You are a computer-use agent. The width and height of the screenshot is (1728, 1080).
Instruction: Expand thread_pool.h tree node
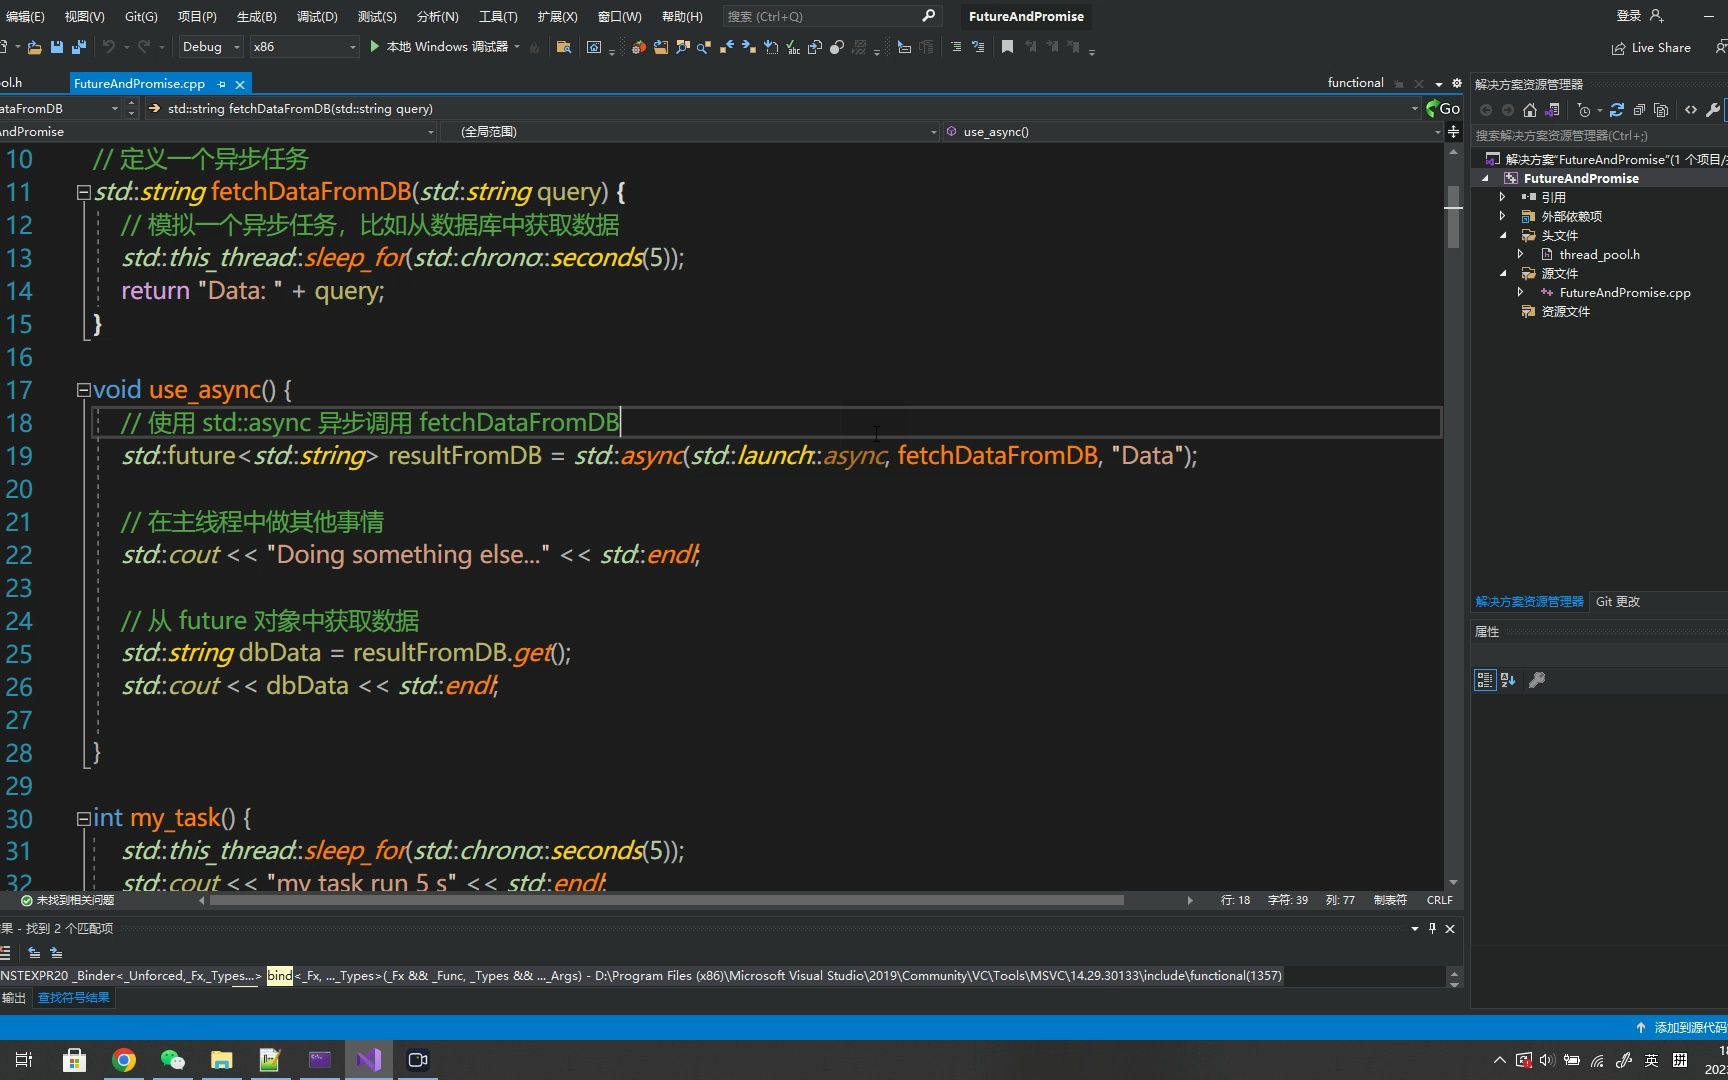(1520, 254)
